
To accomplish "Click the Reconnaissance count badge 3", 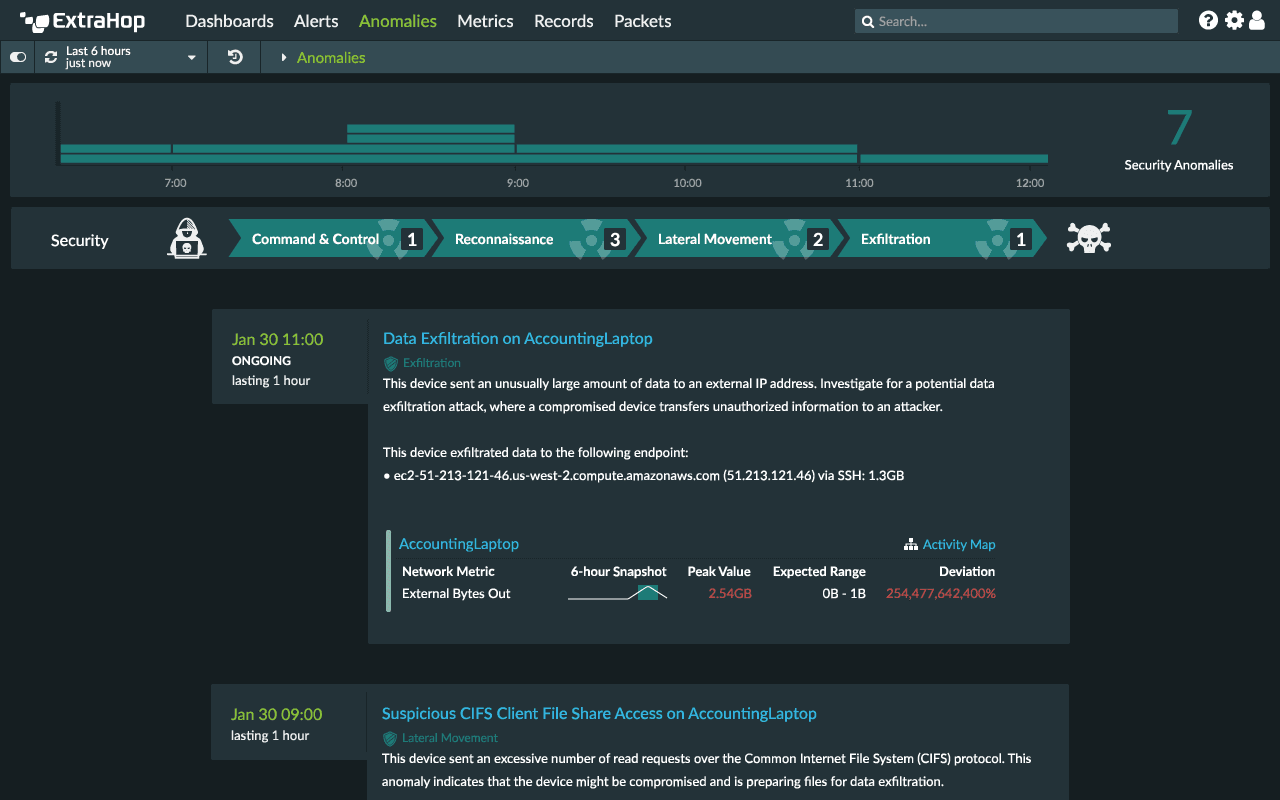I will (615, 239).
